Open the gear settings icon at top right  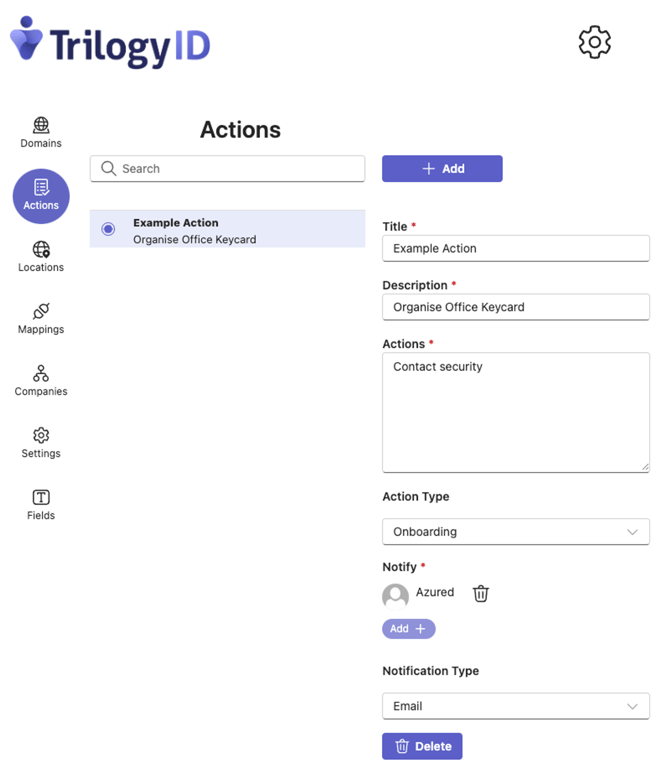coord(594,42)
